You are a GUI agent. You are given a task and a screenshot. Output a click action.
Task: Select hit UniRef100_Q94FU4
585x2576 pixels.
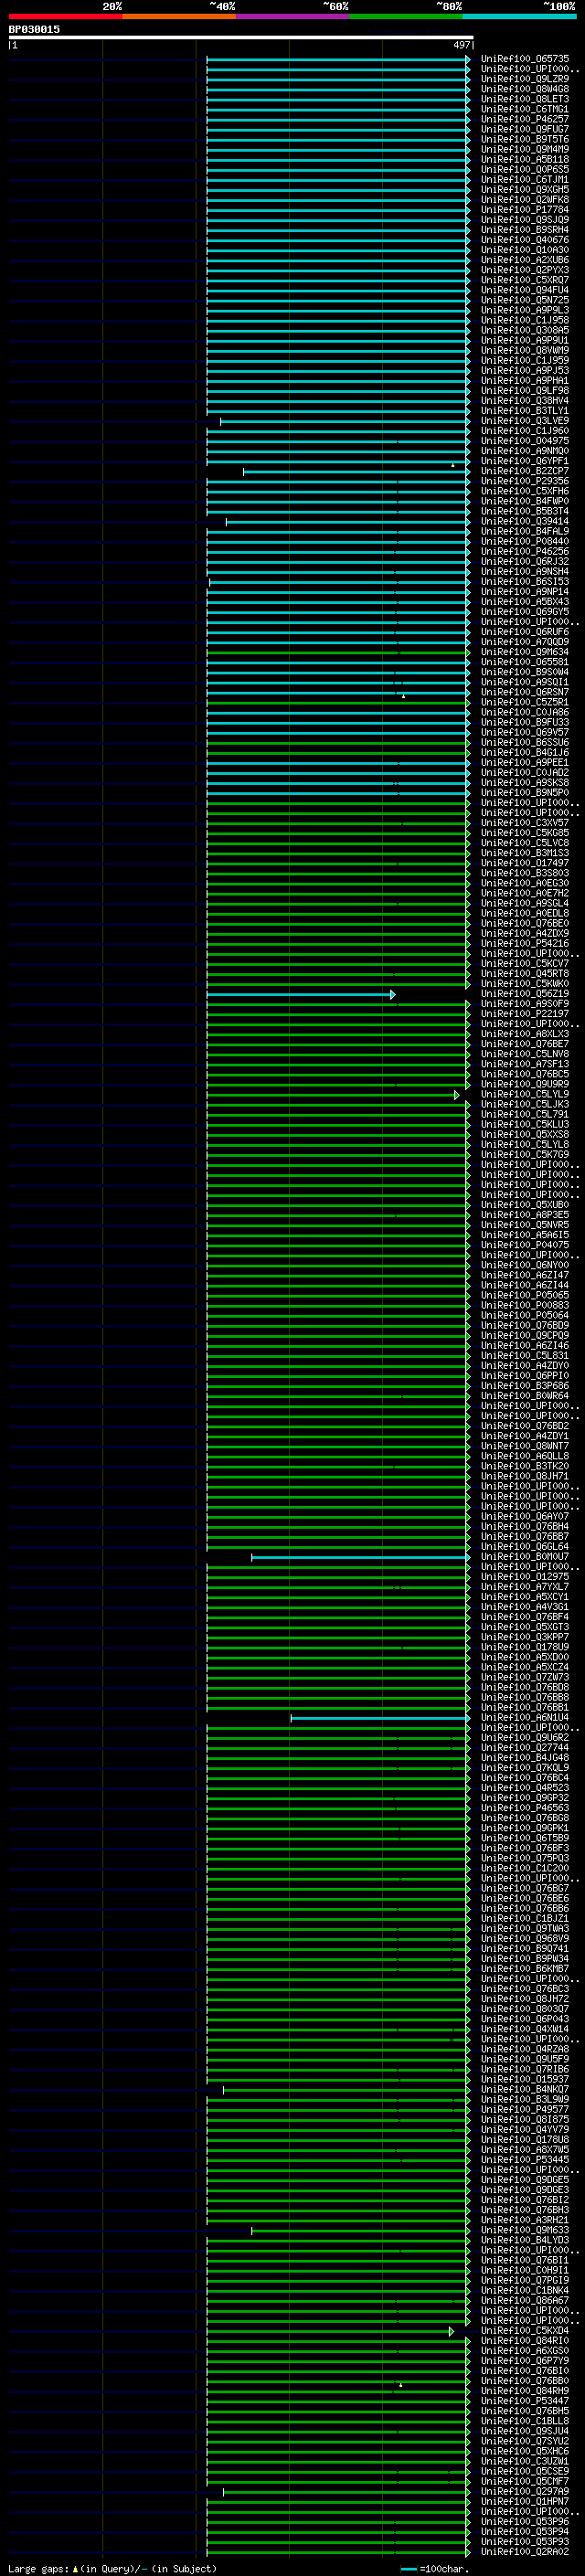(x=524, y=290)
